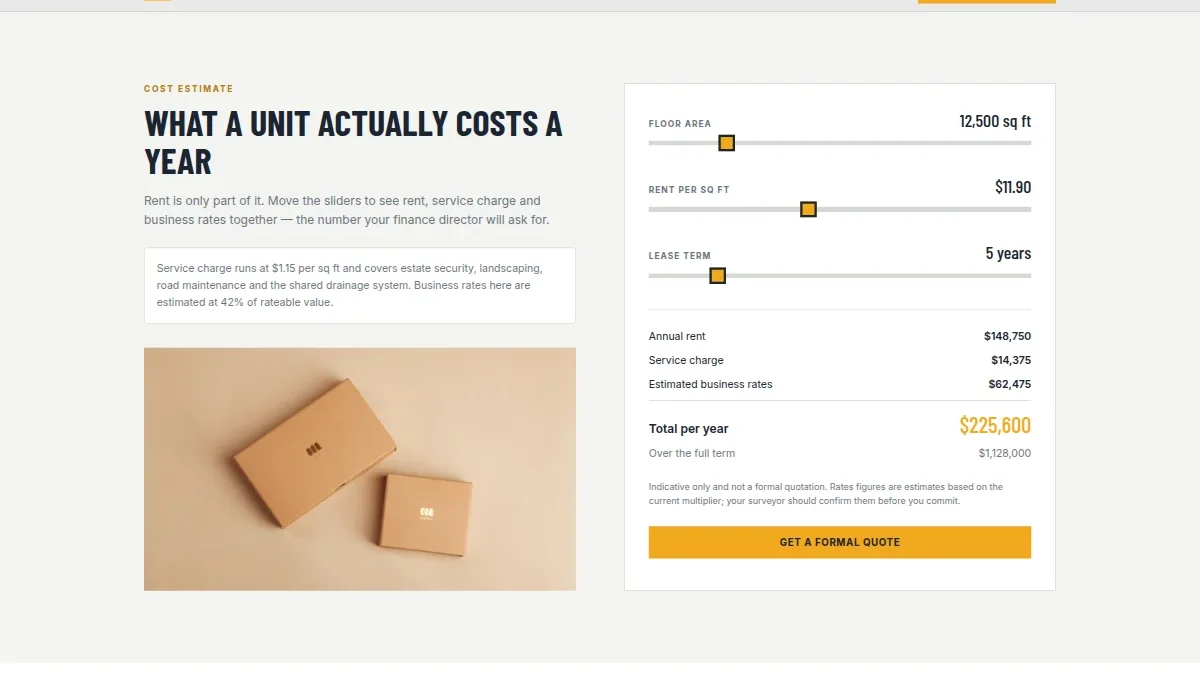Click the $1,128,000 full term amount
The width and height of the screenshot is (1200, 675).
click(x=1005, y=453)
